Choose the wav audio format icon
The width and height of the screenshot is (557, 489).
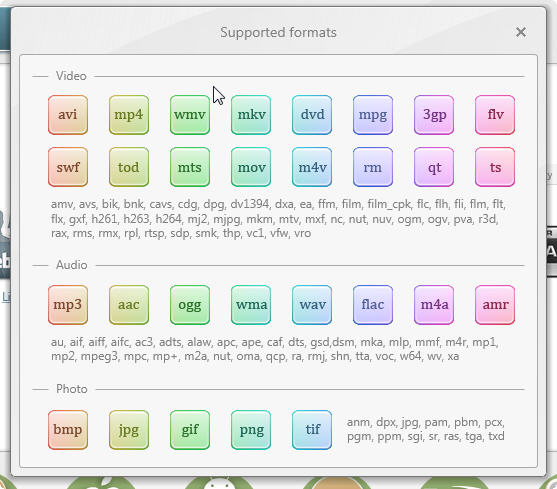point(312,305)
